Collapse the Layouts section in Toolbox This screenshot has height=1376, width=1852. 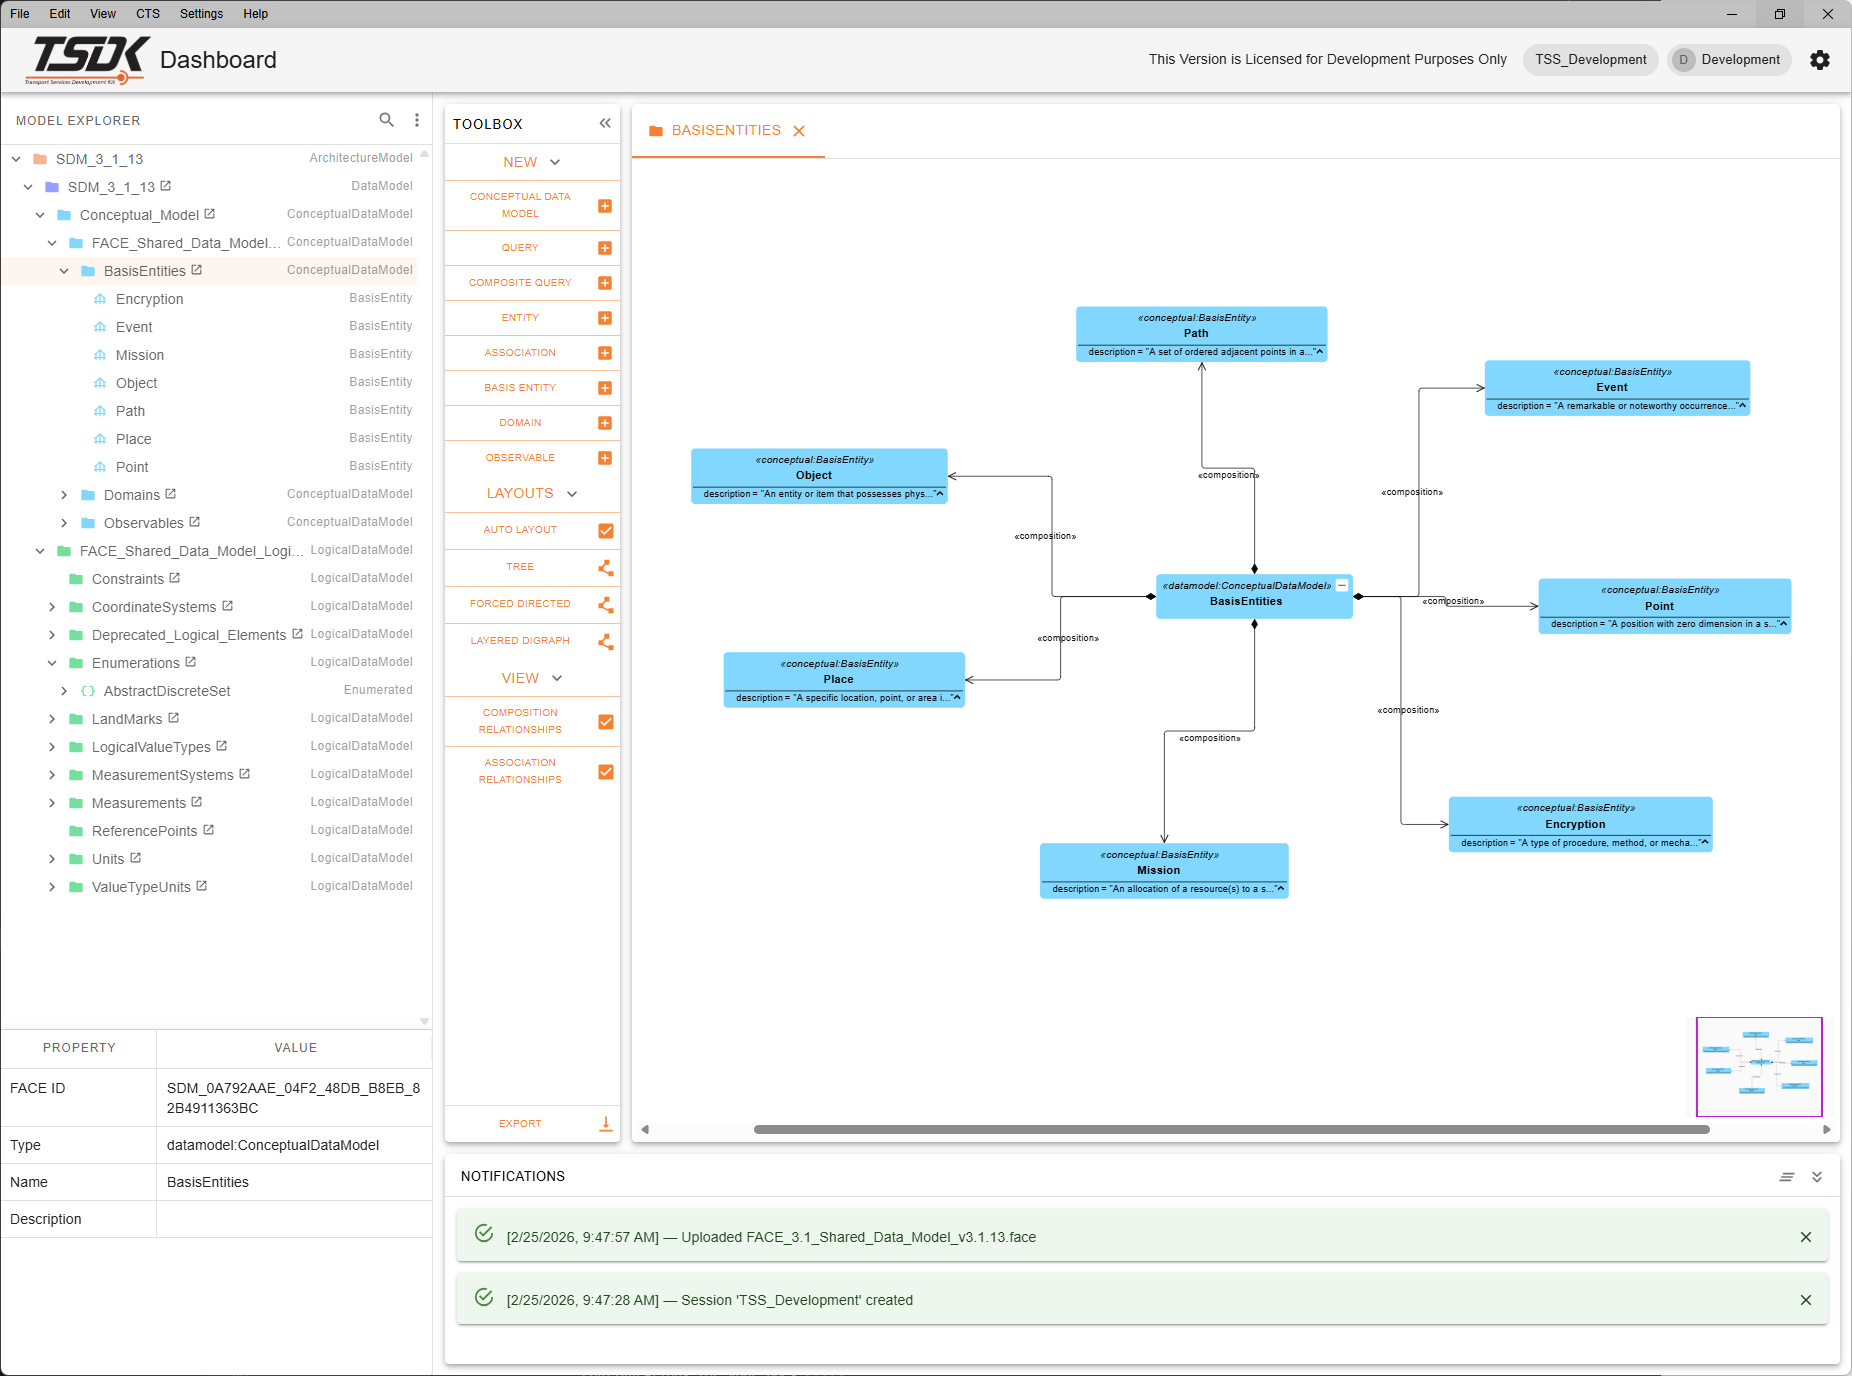tap(572, 494)
